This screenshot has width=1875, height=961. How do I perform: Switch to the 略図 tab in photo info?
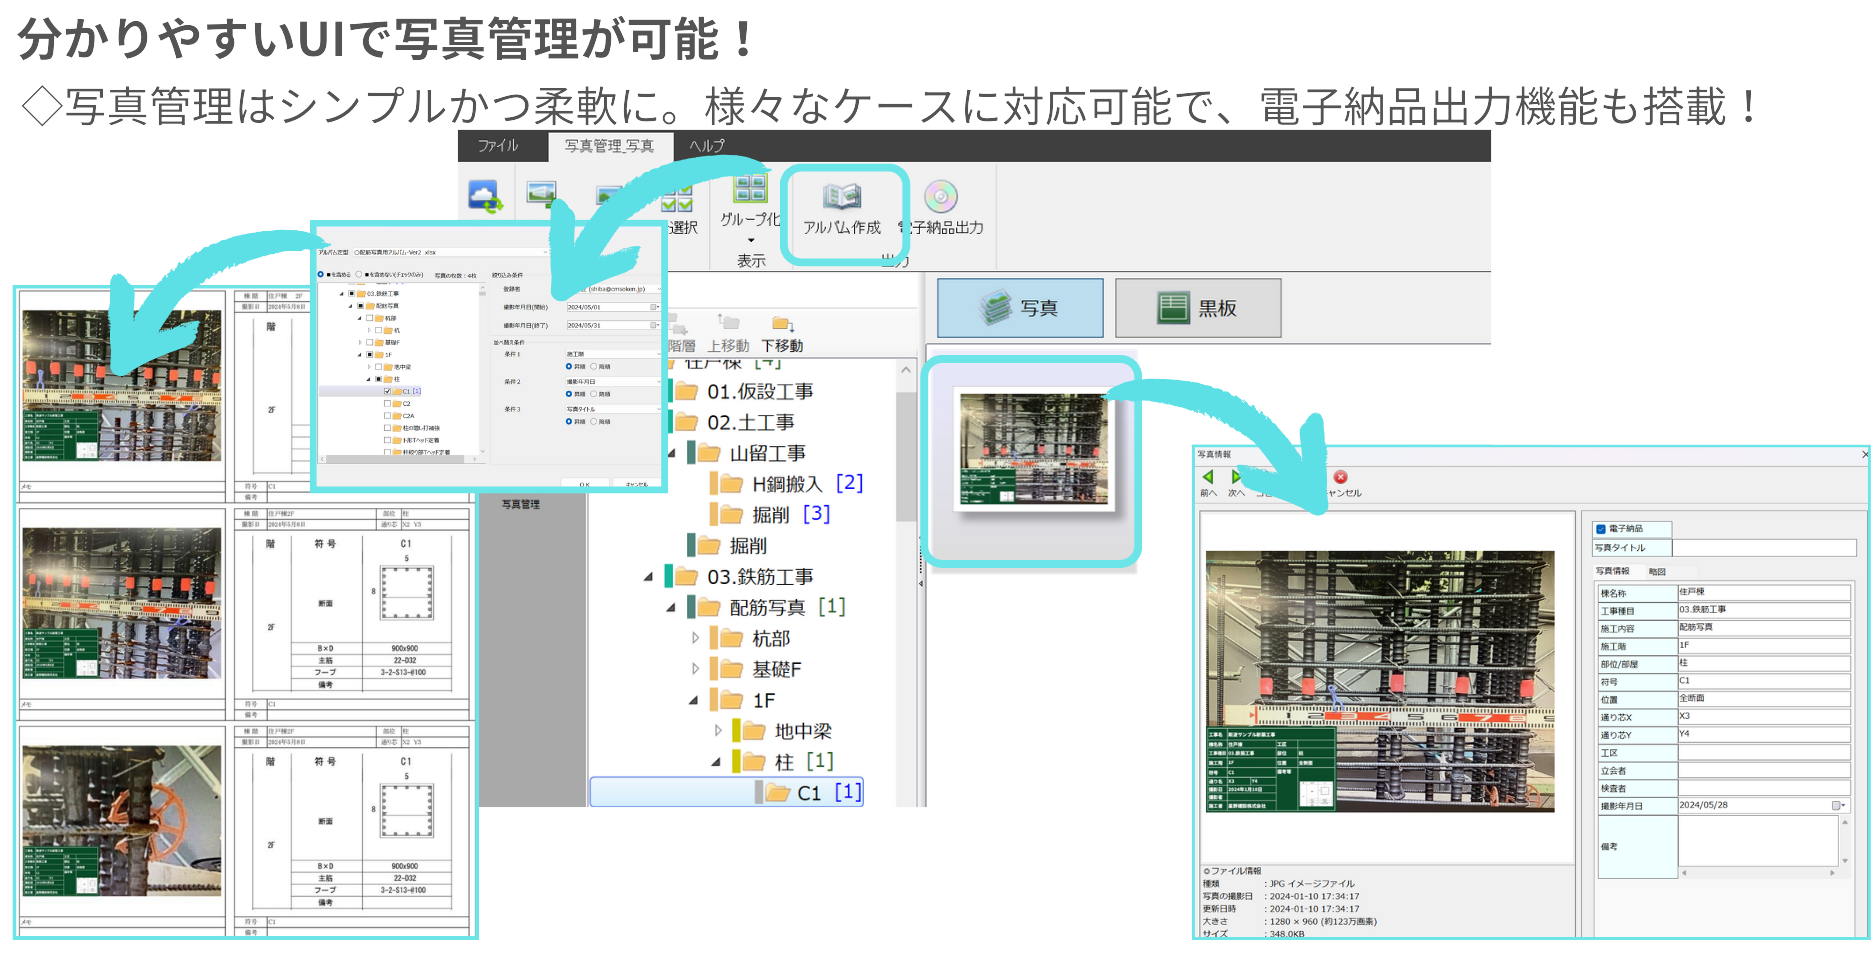click(x=1657, y=571)
